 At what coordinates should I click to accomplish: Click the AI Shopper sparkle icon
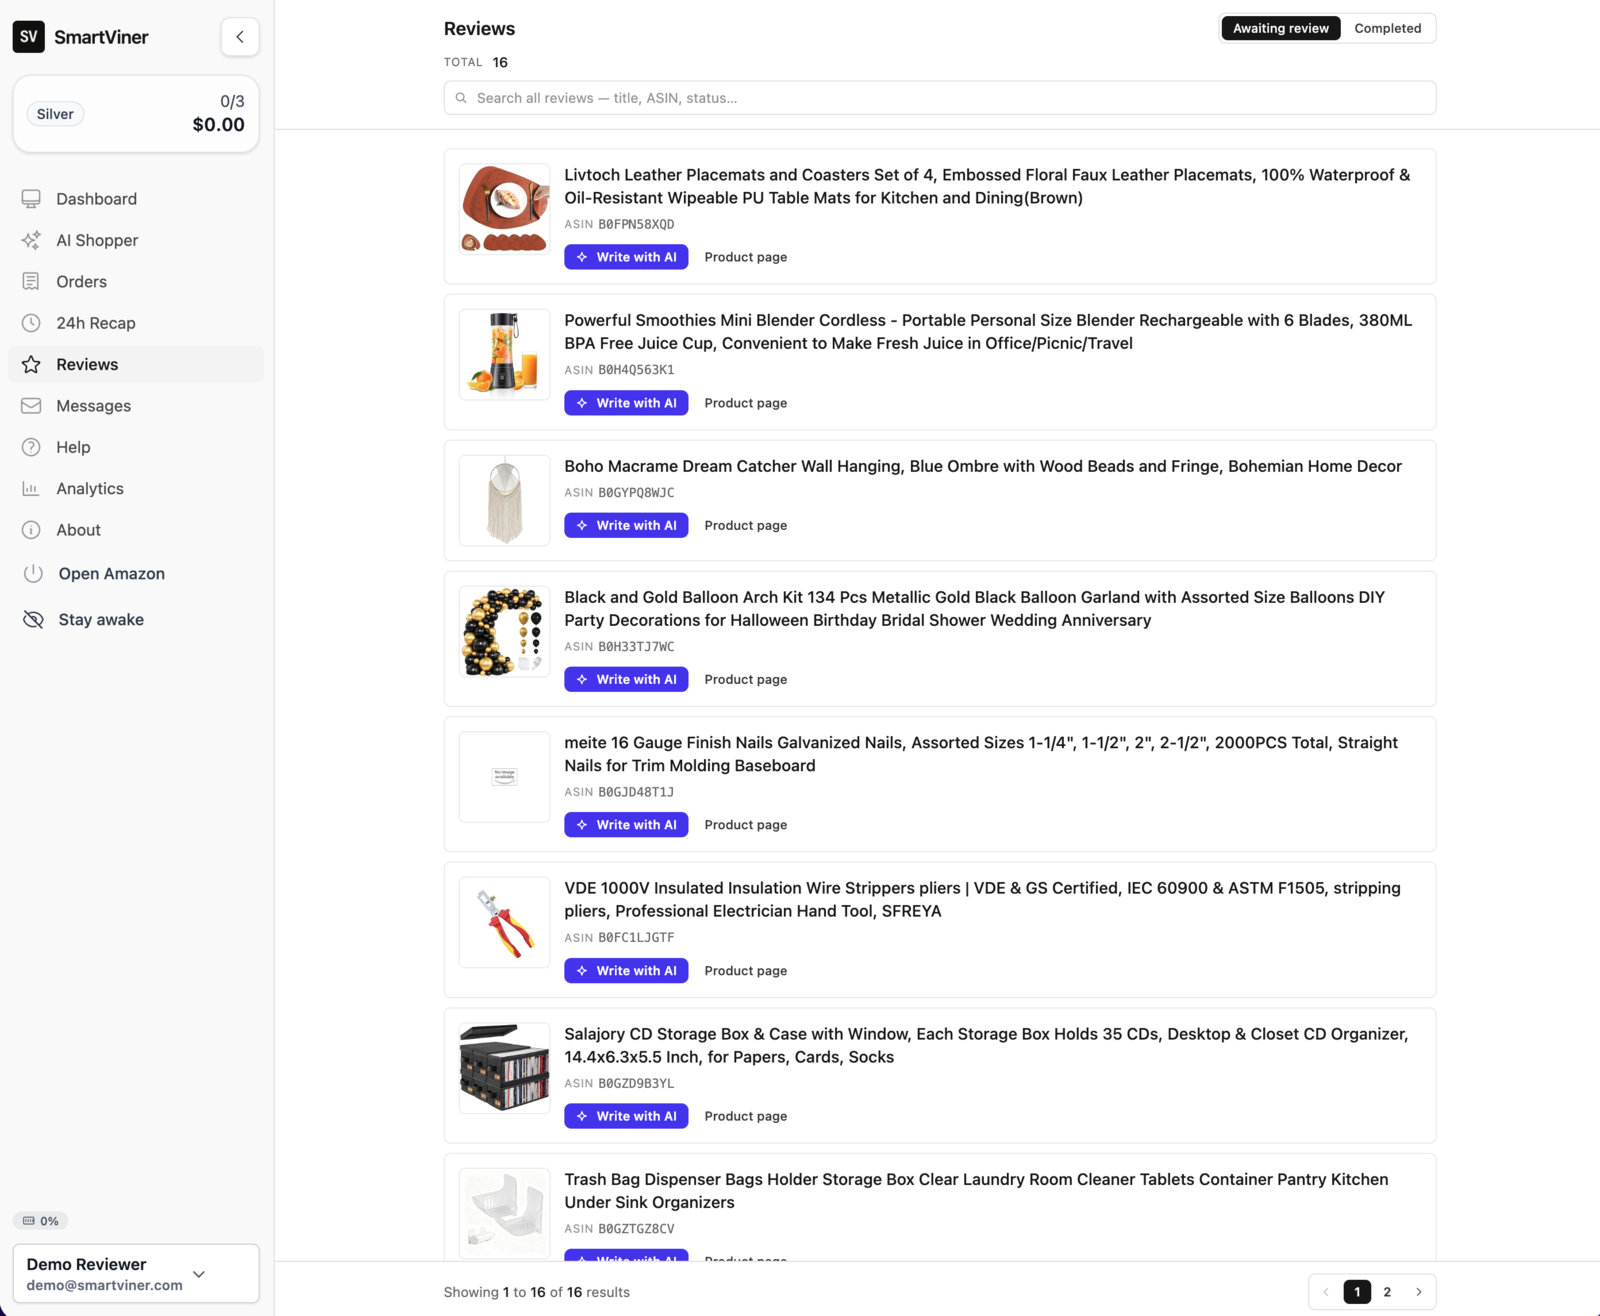(x=31, y=240)
